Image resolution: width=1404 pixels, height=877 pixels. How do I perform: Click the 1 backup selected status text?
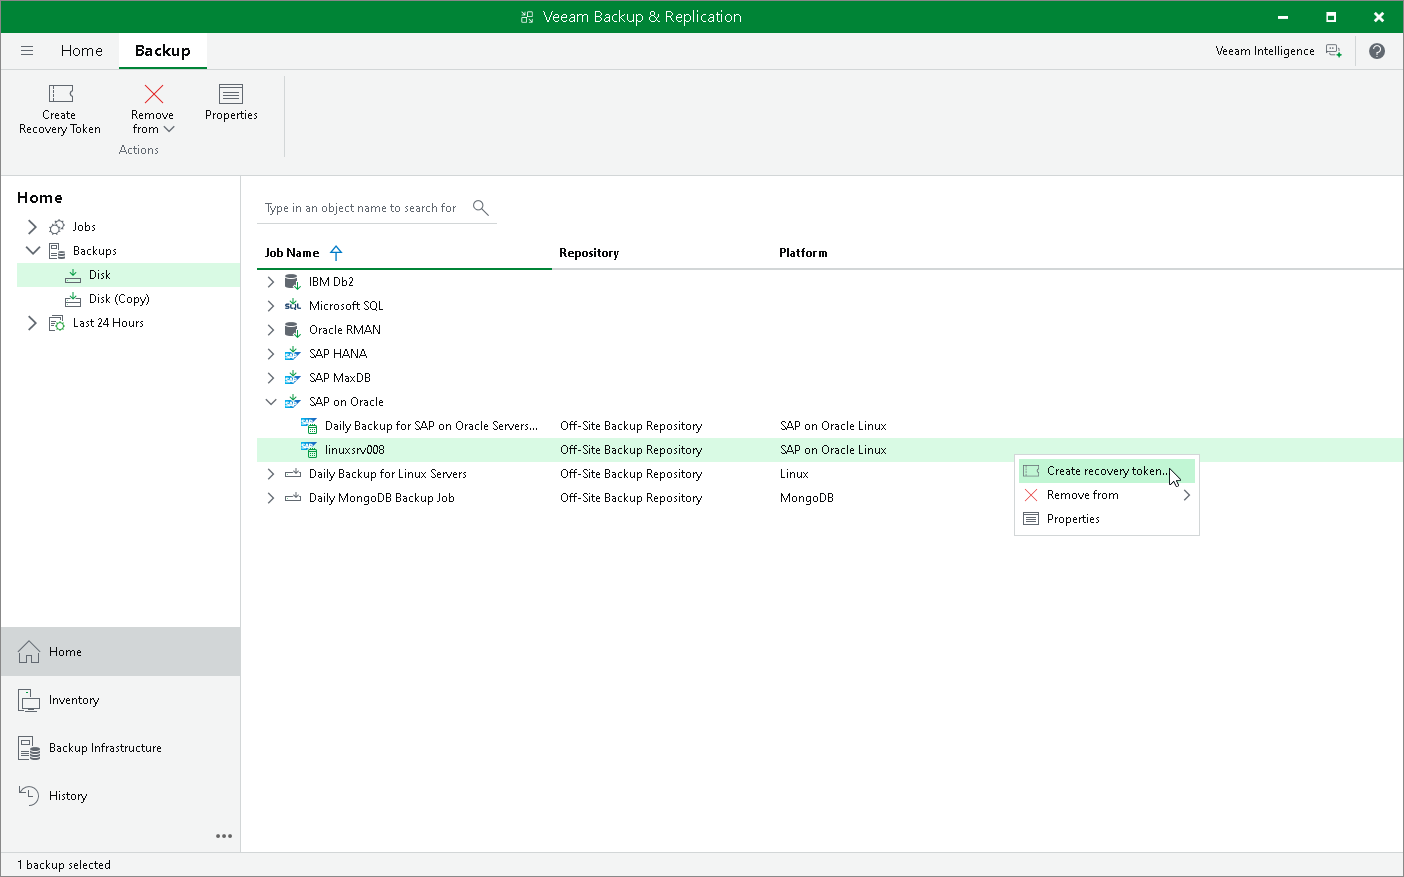64,865
